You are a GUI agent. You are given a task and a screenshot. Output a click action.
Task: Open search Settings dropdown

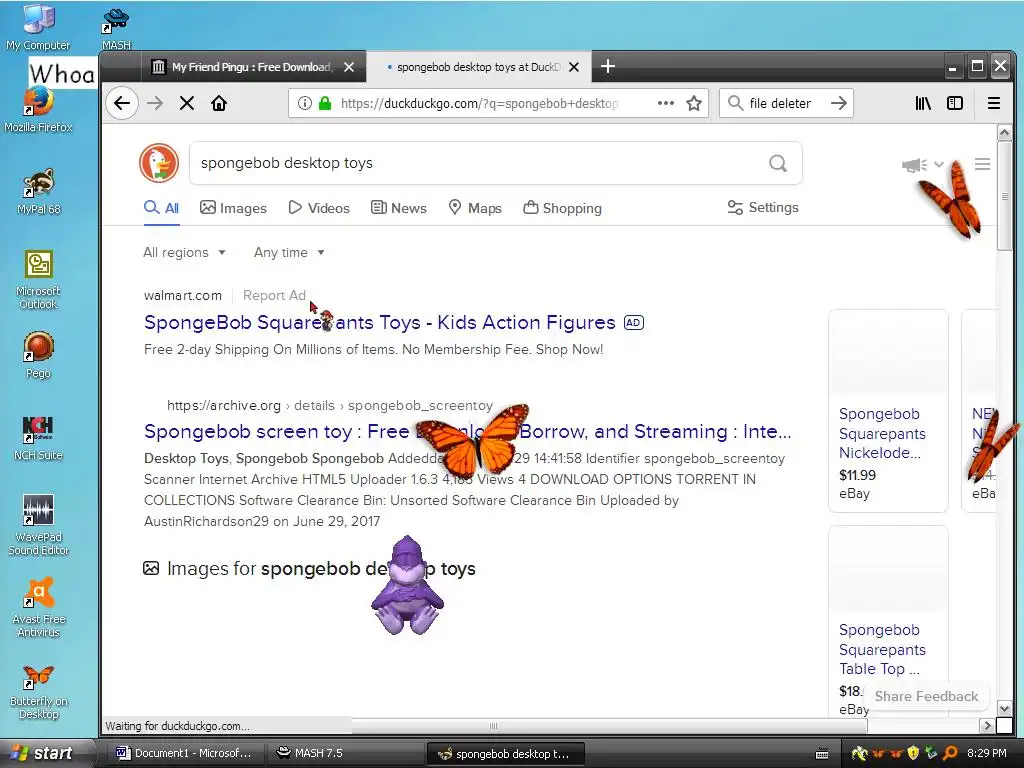coord(763,208)
